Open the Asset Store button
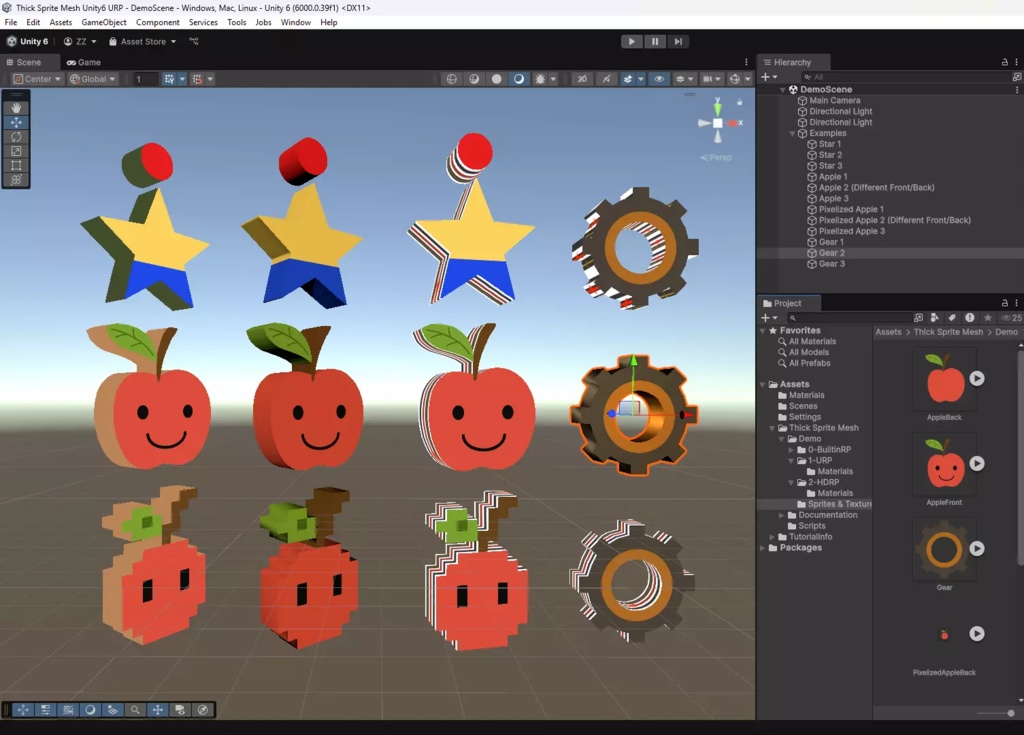1024x735 pixels. [x=143, y=42]
